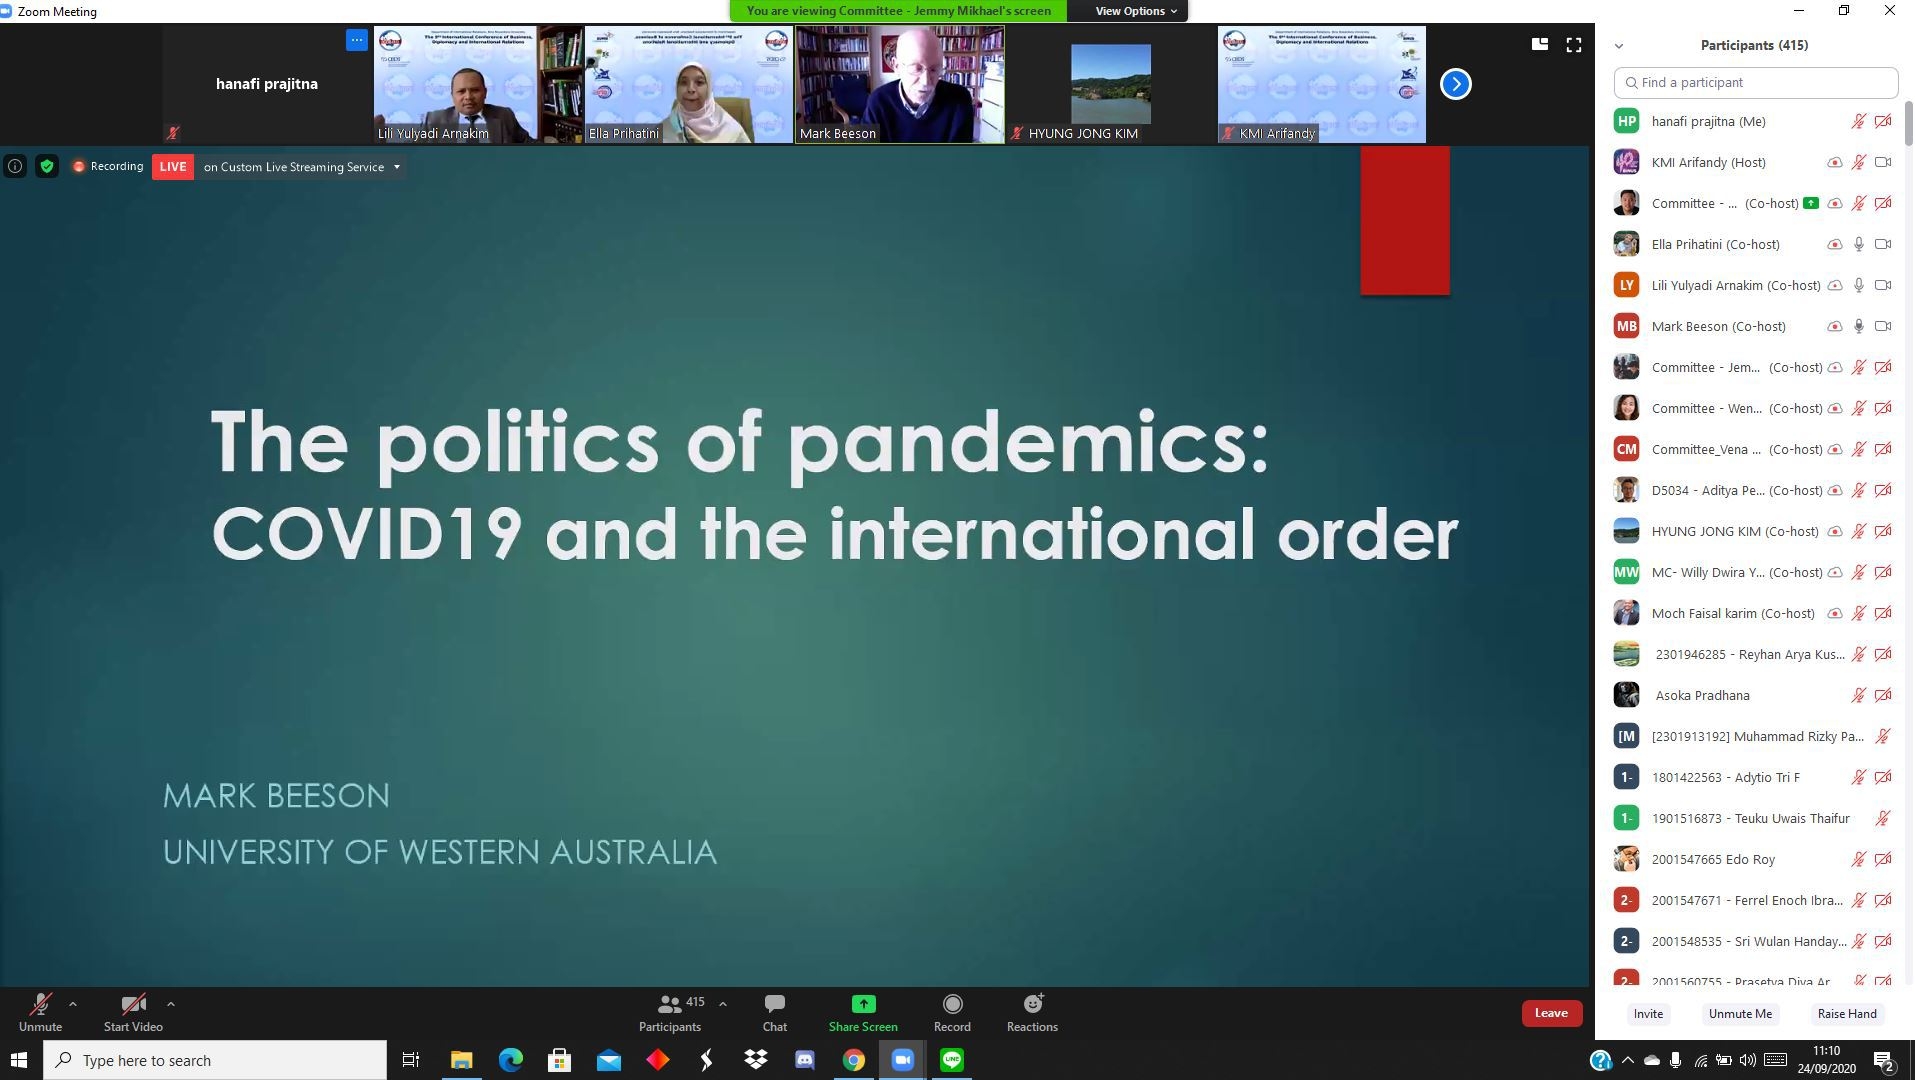Click the red Leave button

click(1551, 1013)
